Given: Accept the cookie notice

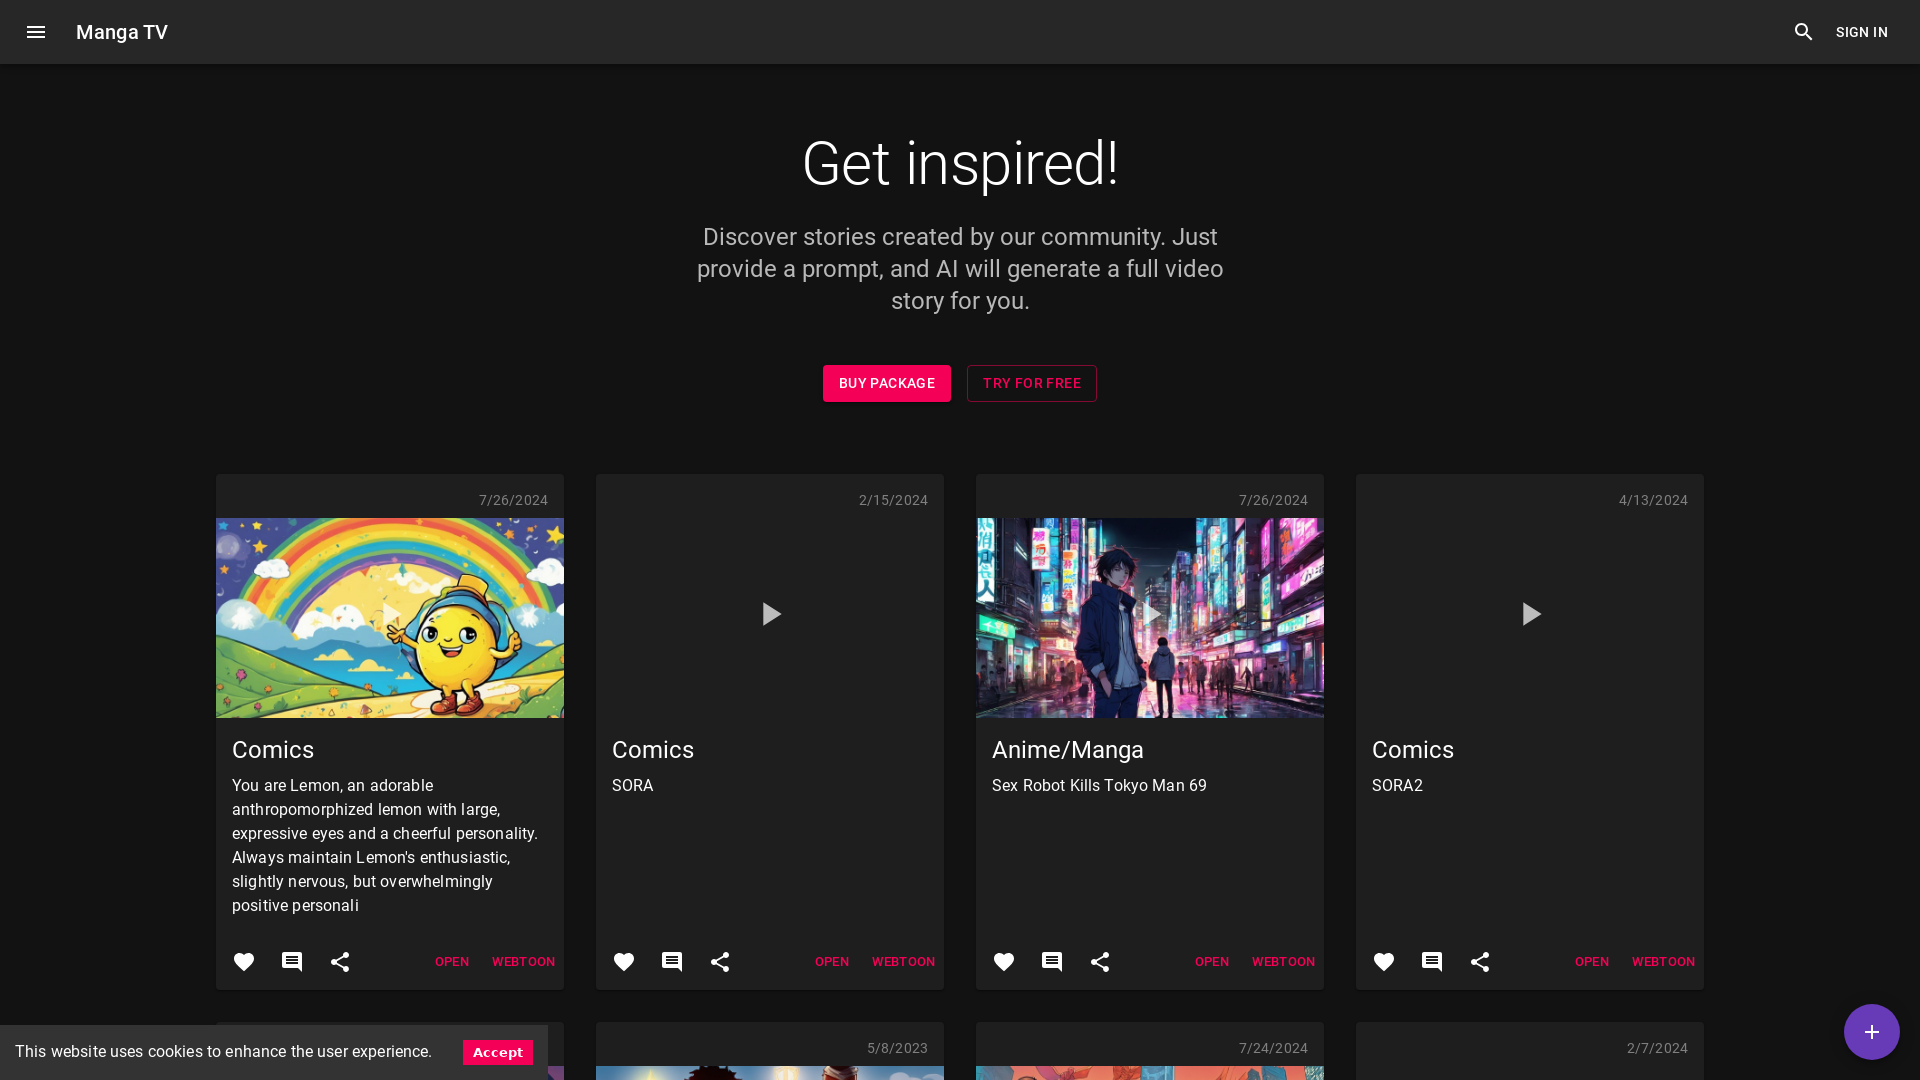Looking at the screenshot, I should click(x=498, y=1052).
